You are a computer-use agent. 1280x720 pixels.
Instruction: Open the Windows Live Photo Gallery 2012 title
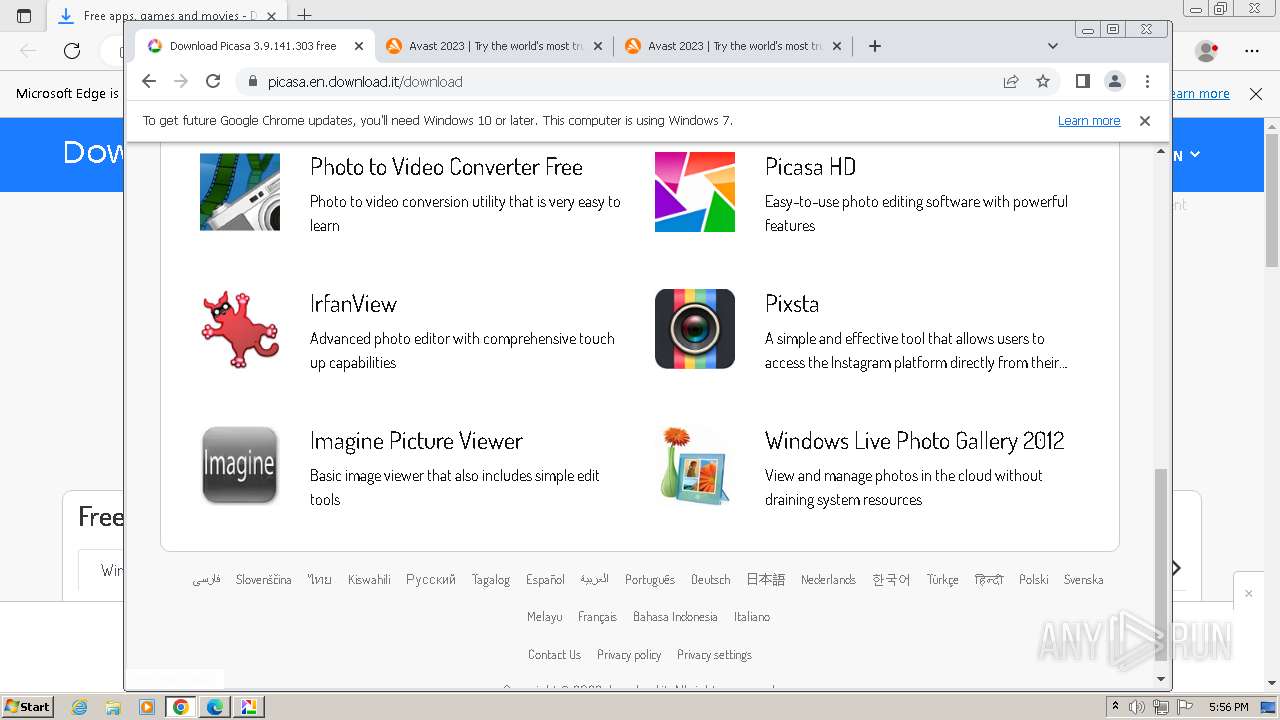point(914,441)
